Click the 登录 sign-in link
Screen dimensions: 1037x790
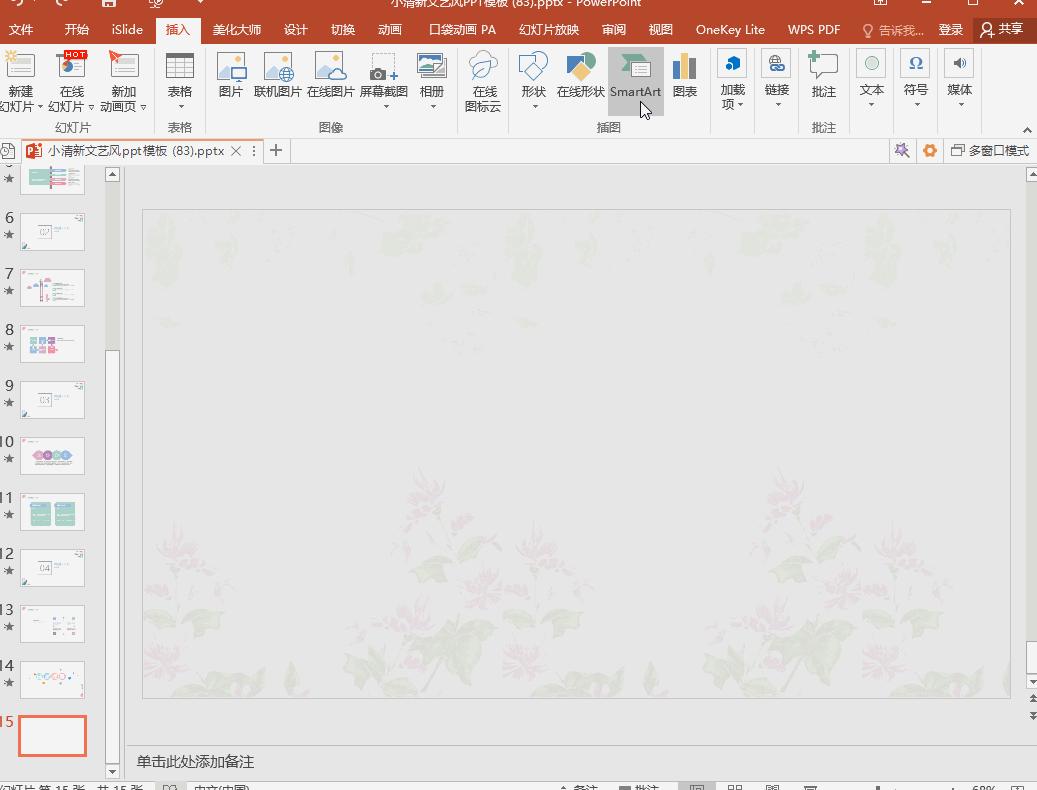click(951, 29)
